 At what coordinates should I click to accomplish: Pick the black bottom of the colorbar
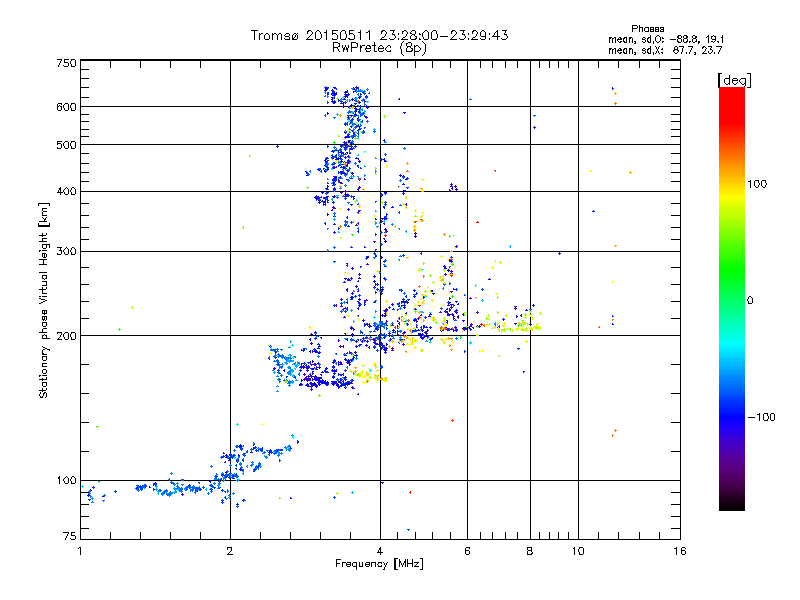point(732,504)
